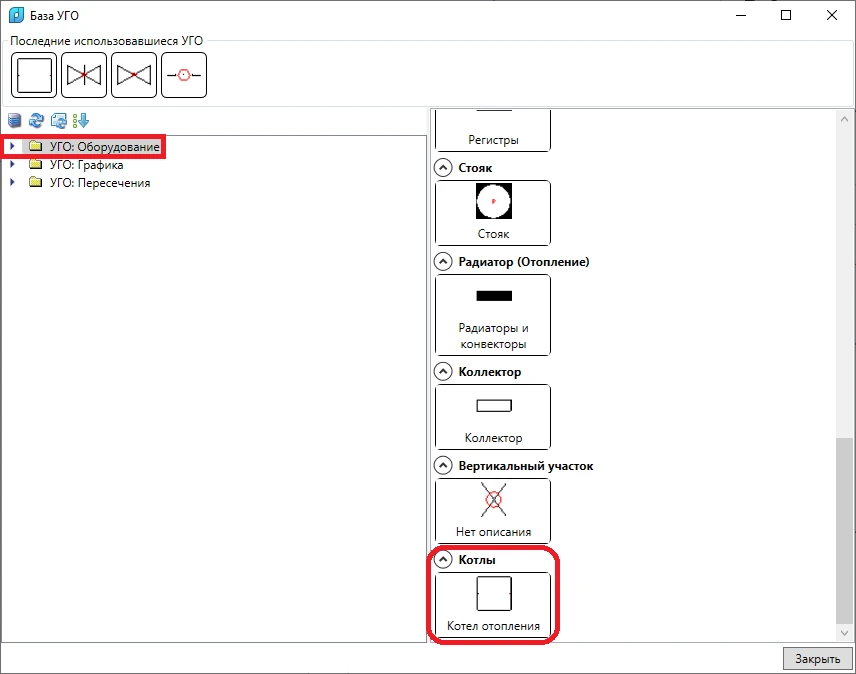This screenshot has height=674, width=856.
Task: Collapse the Радиатор (Отопление) section
Action: (444, 262)
